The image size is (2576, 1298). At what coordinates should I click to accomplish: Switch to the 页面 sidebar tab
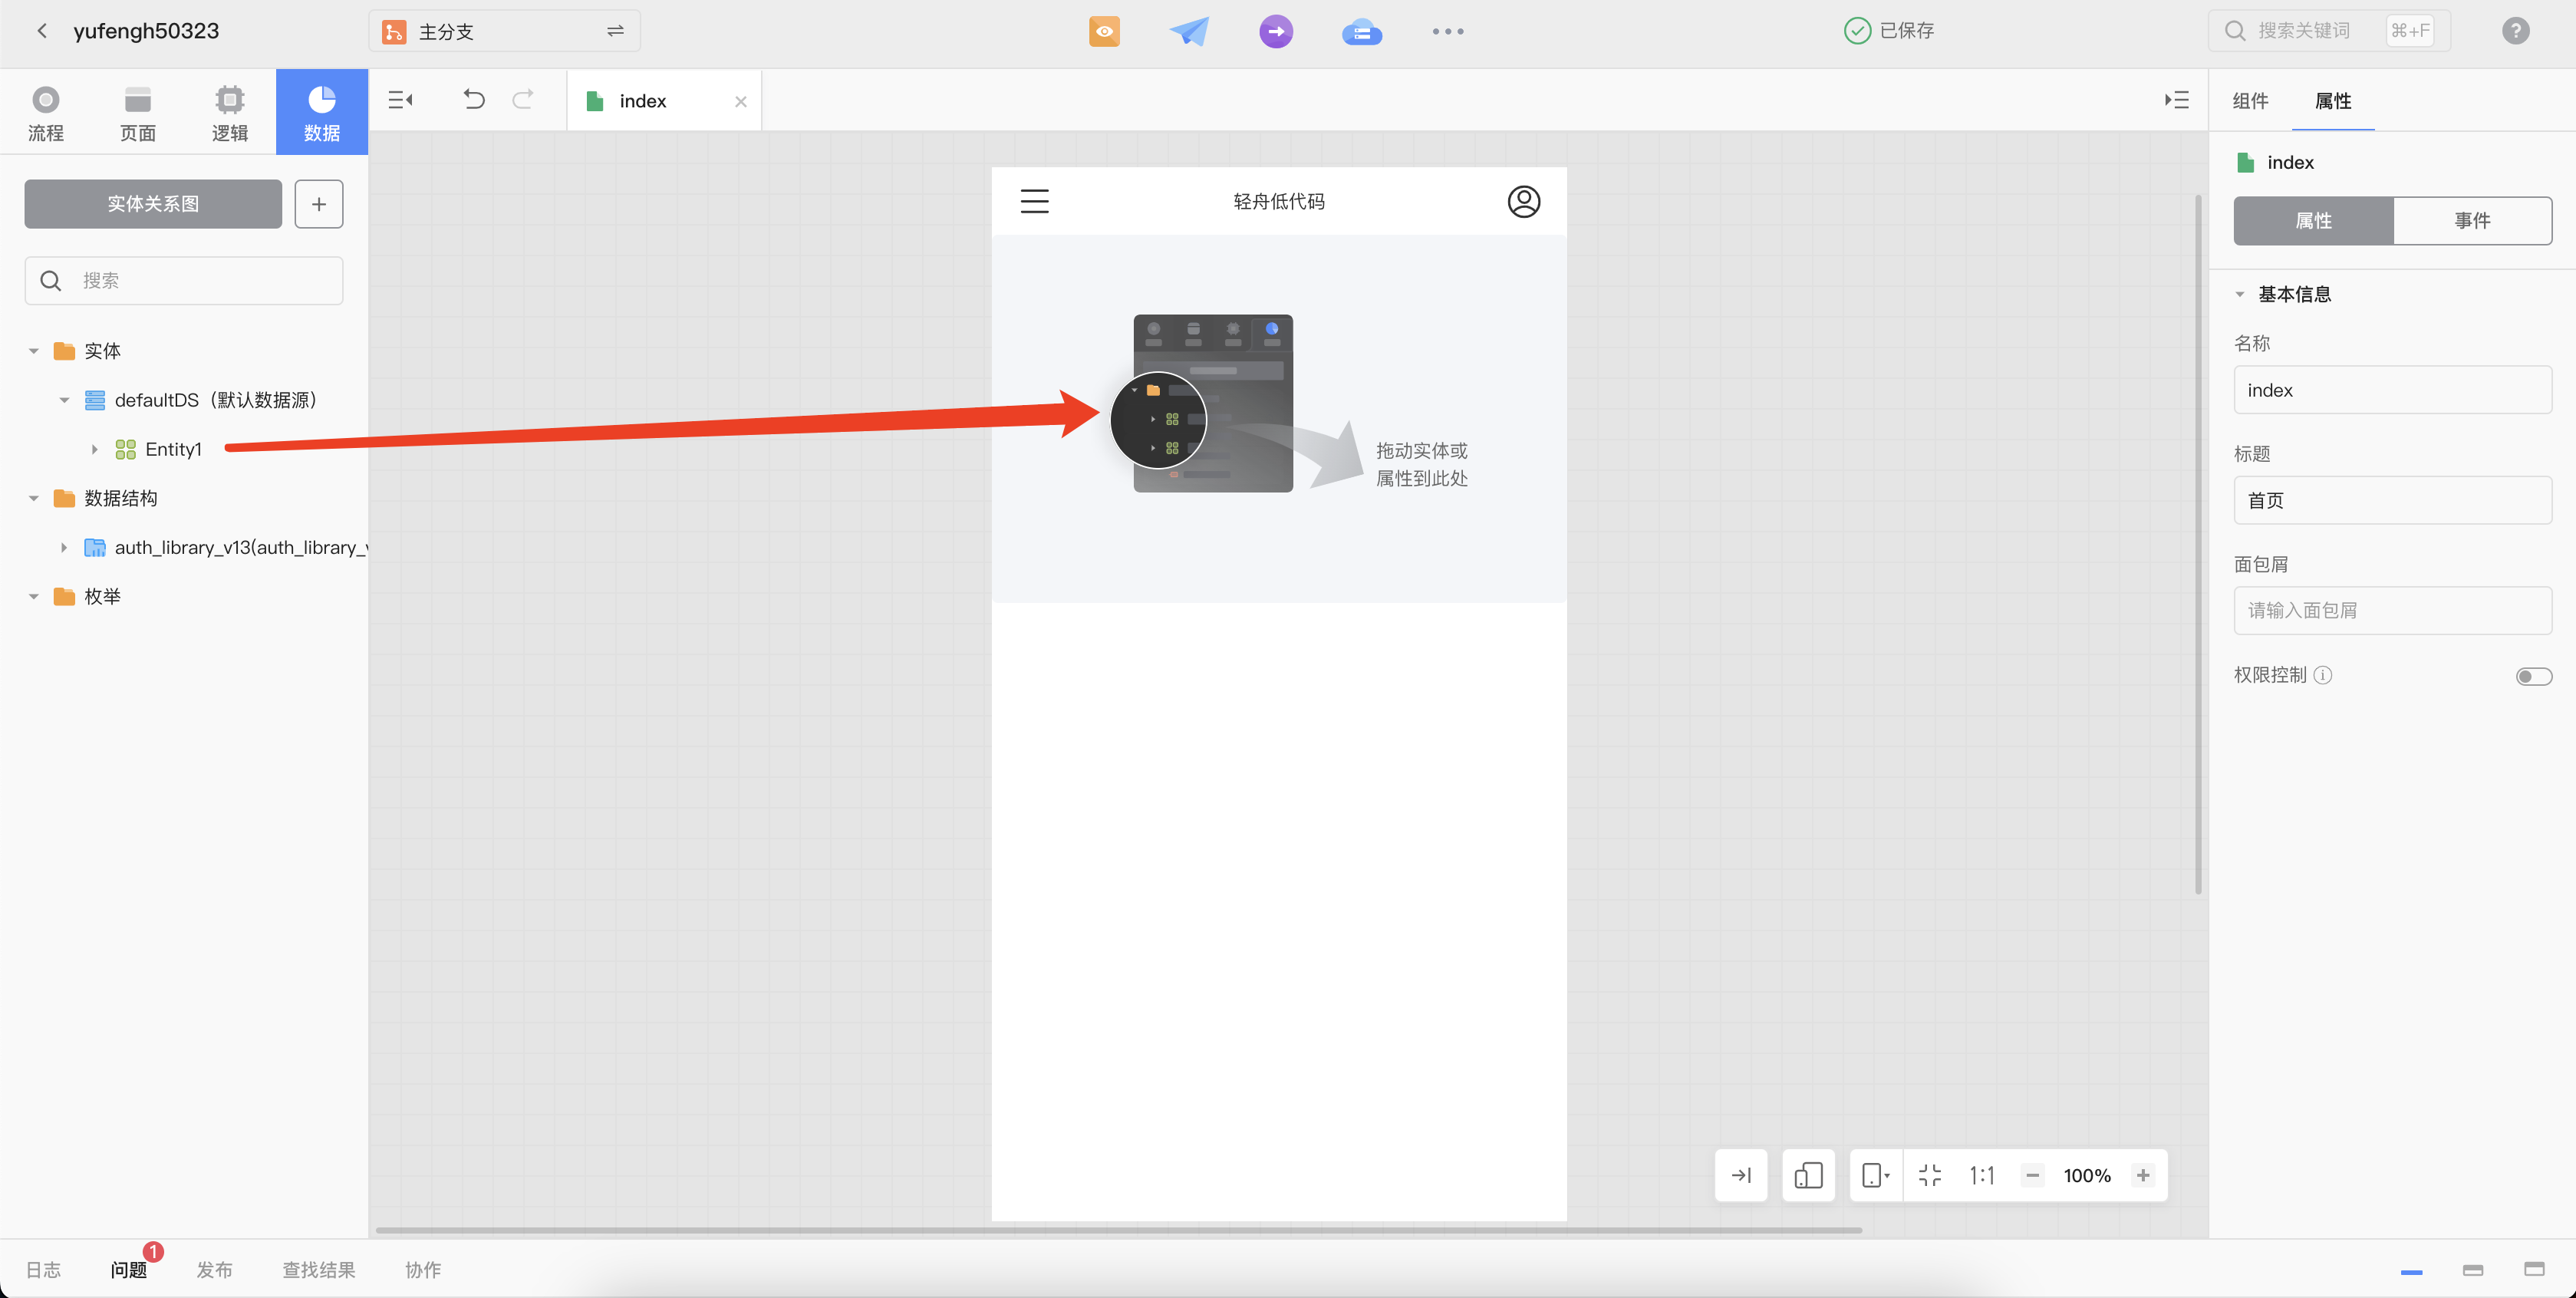(x=138, y=113)
